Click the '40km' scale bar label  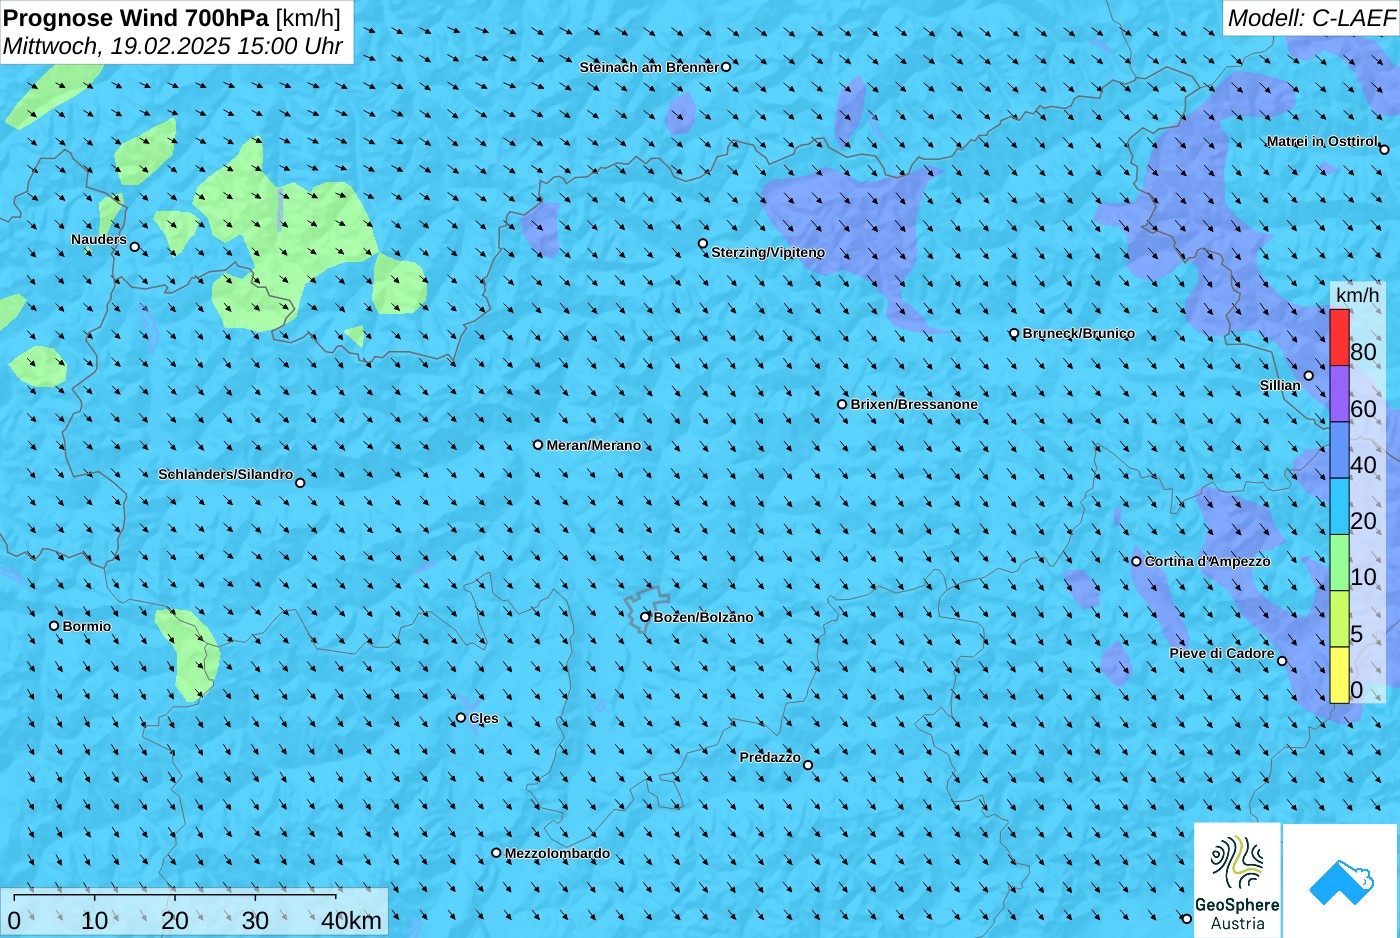point(351,921)
